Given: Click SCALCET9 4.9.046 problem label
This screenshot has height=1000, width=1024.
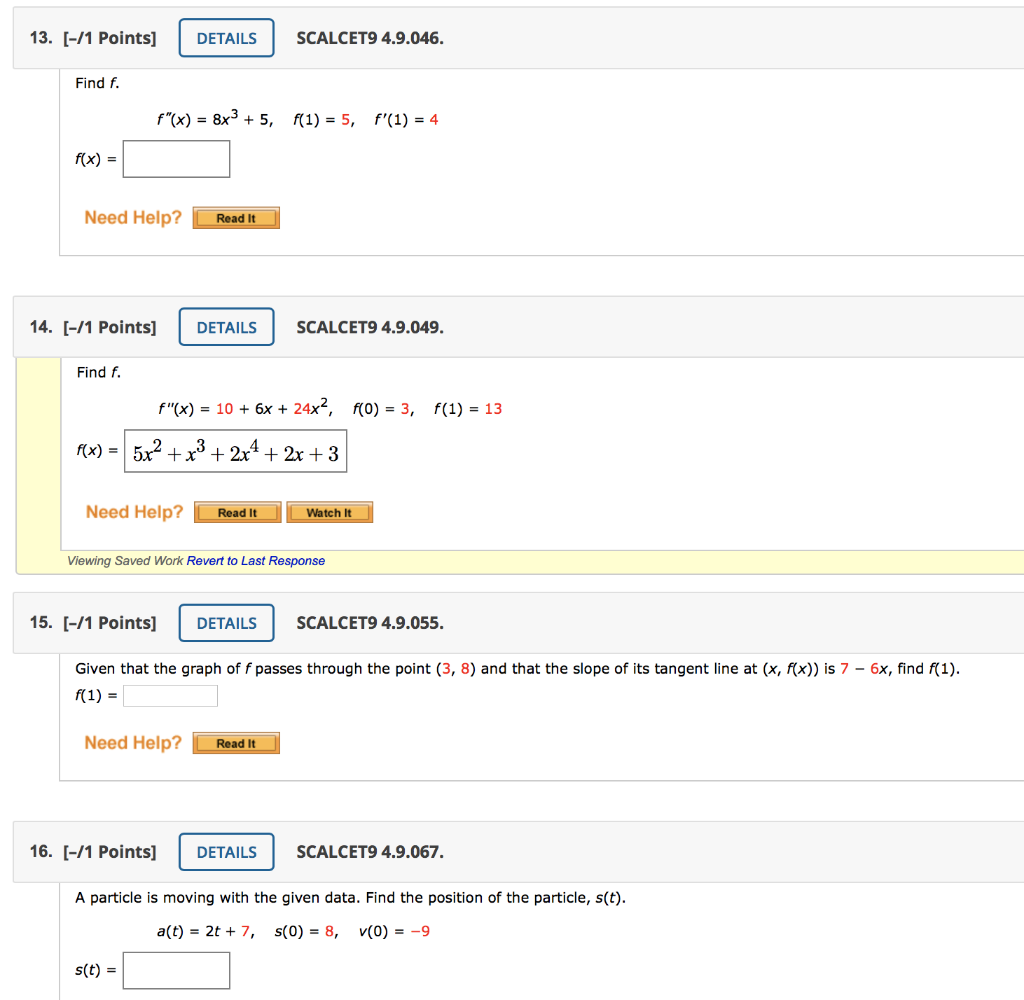Looking at the screenshot, I should click(369, 37).
